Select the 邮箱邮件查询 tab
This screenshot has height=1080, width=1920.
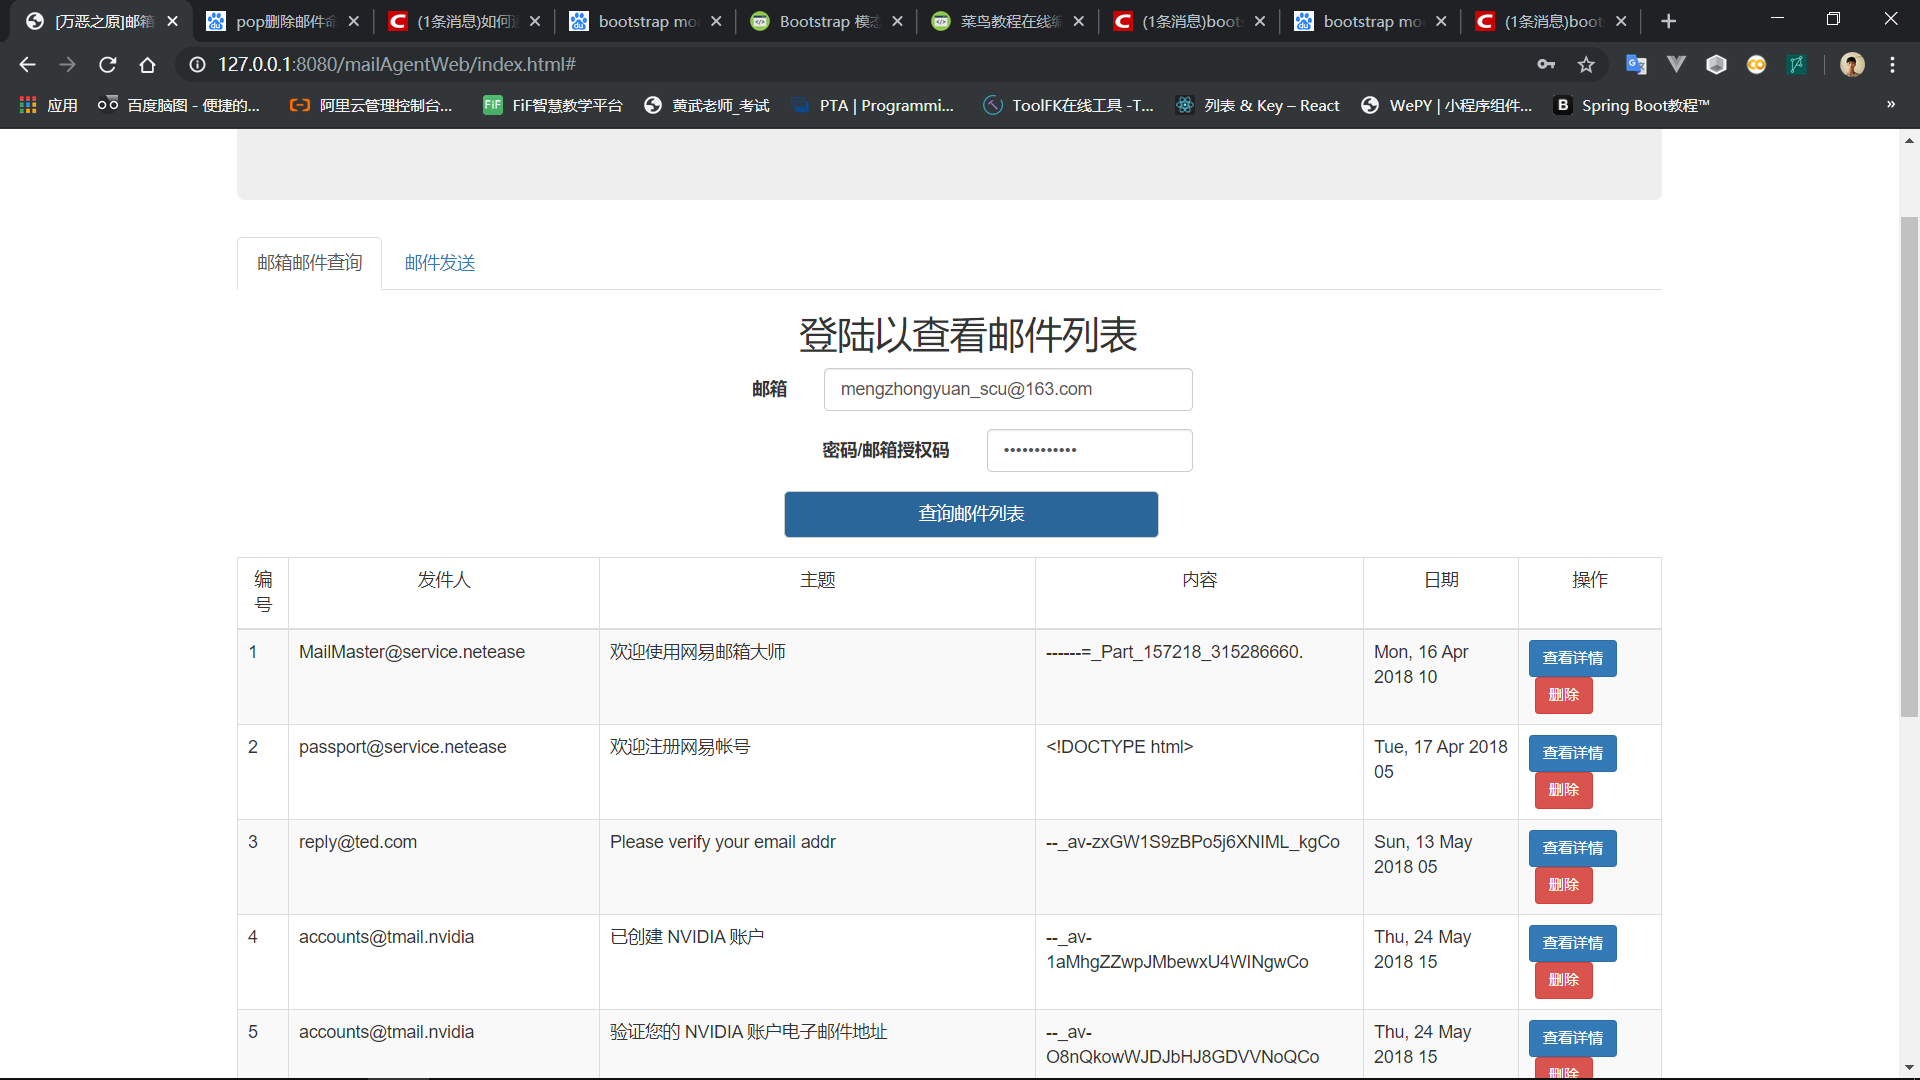(309, 263)
